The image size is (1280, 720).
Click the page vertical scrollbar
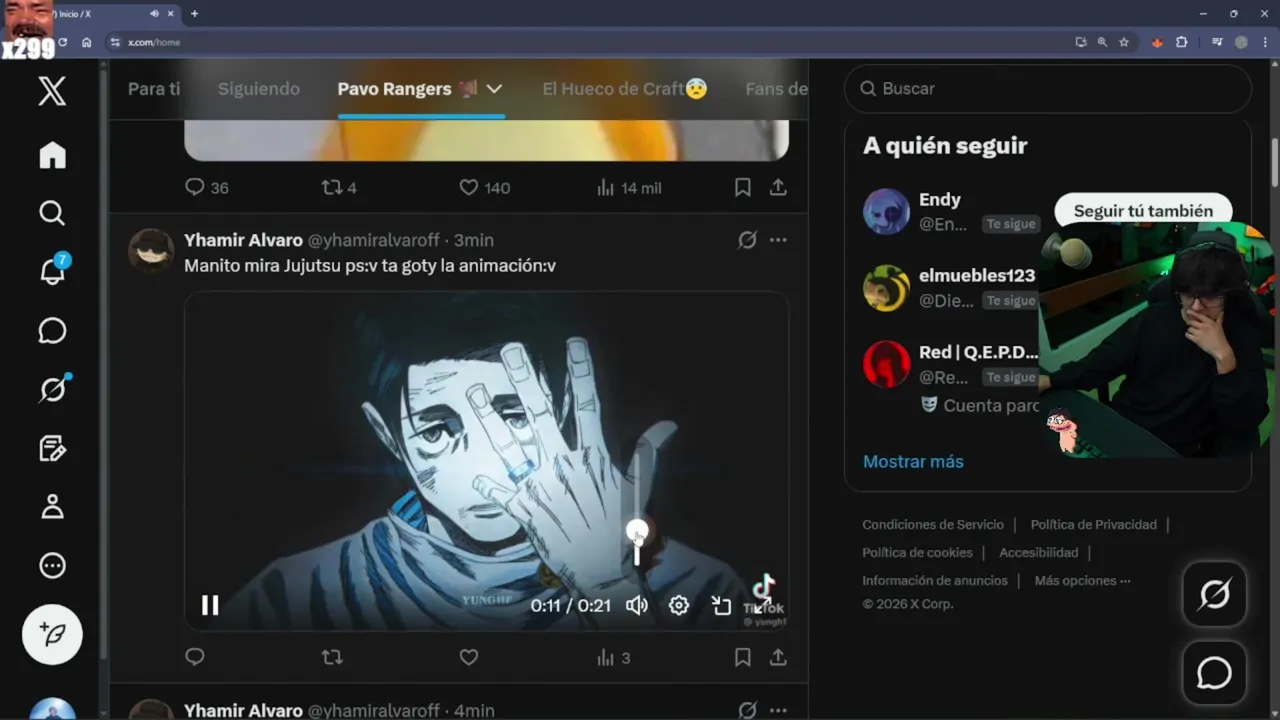[1274, 162]
